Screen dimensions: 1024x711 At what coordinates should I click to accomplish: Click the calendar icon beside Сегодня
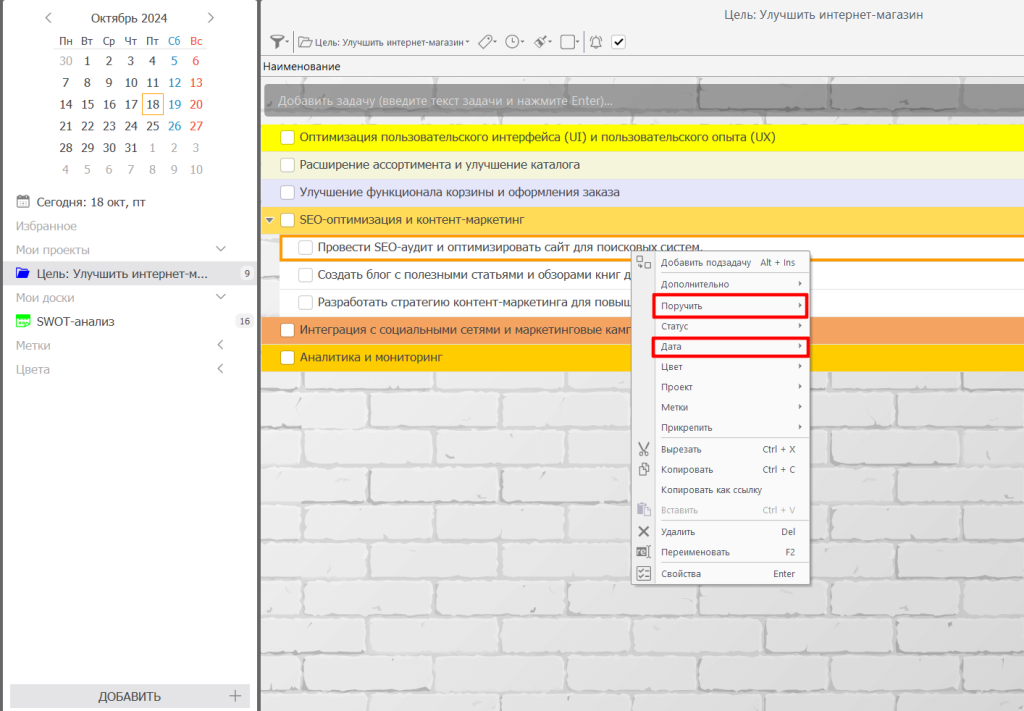click(23, 201)
